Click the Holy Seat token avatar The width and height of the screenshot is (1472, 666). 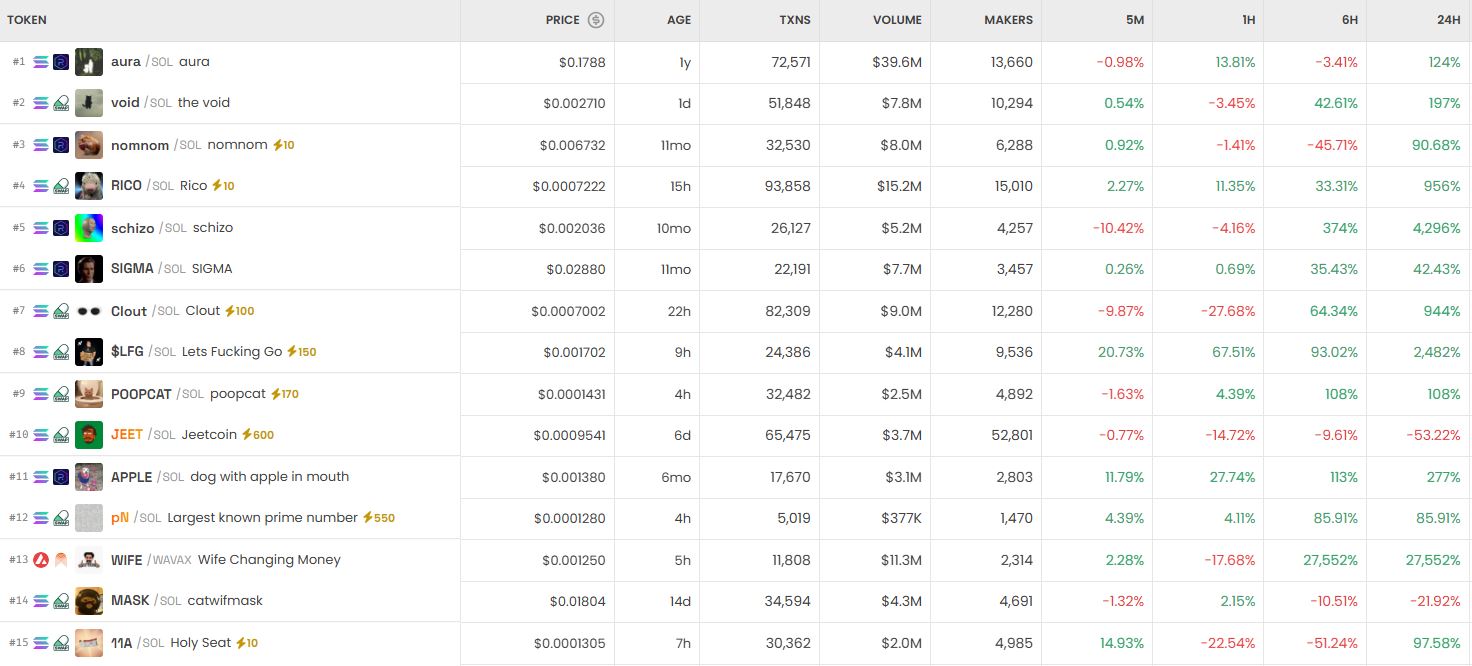point(89,643)
